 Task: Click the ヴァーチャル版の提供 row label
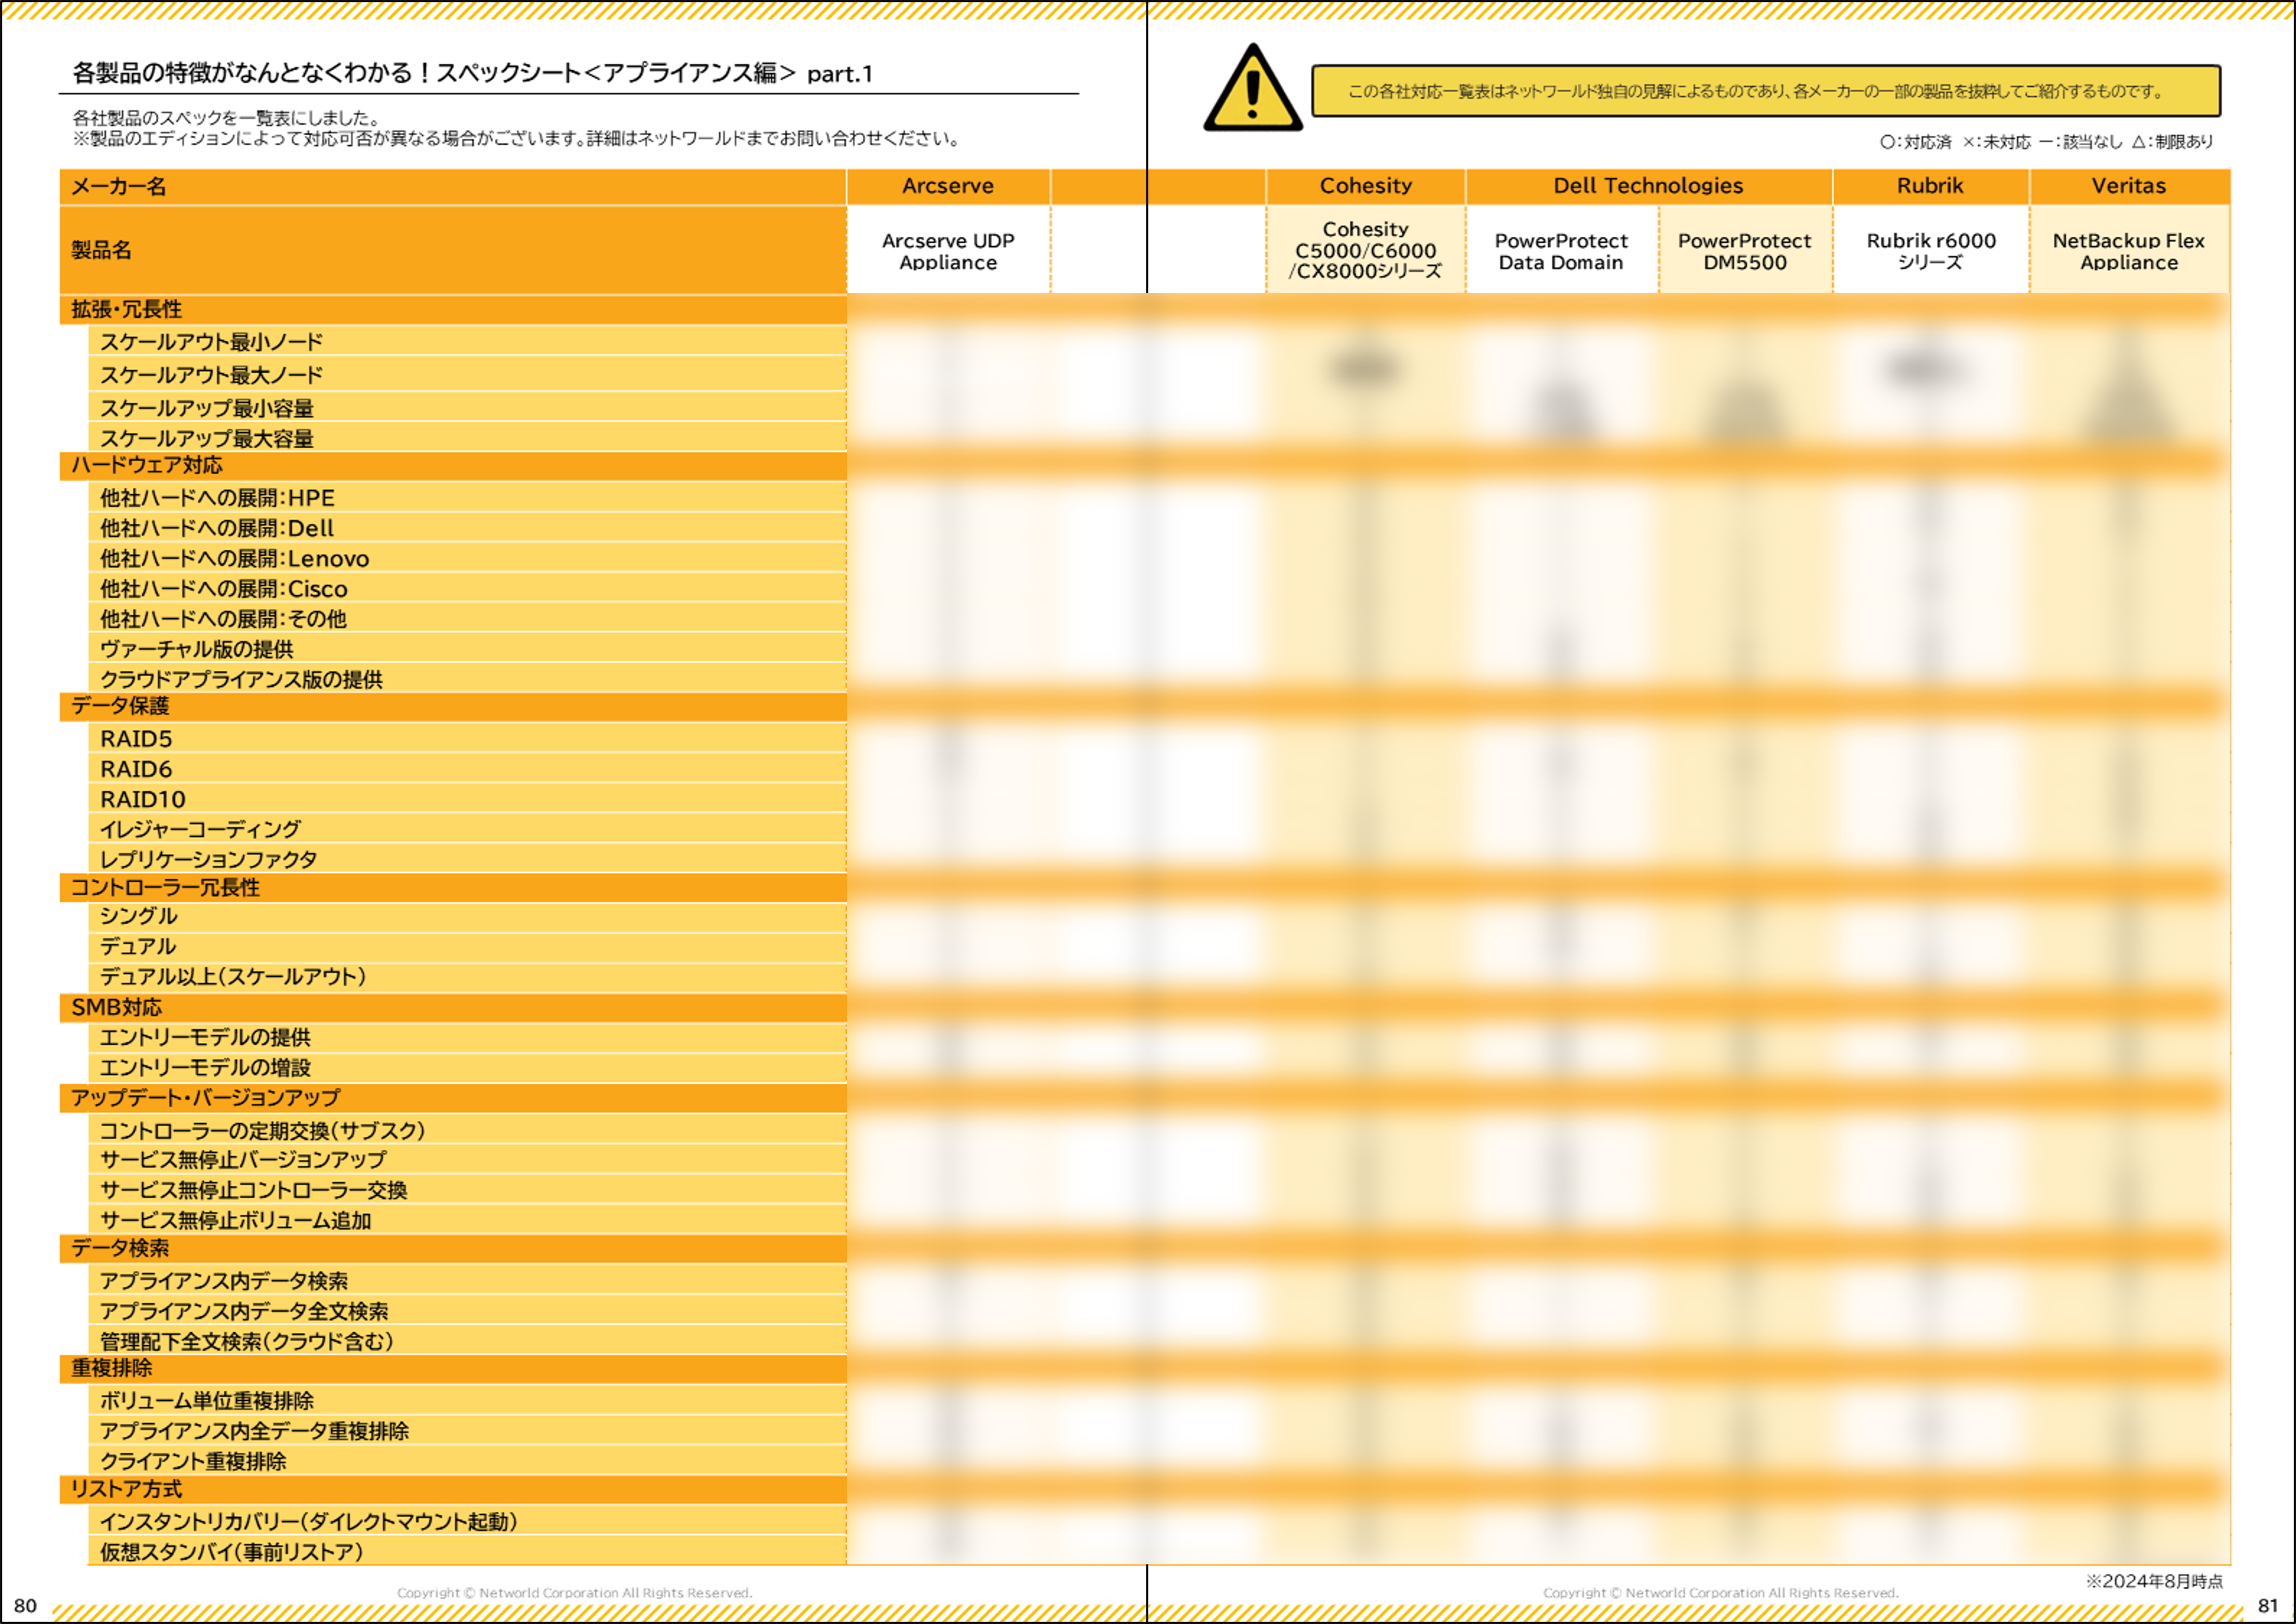[467, 648]
